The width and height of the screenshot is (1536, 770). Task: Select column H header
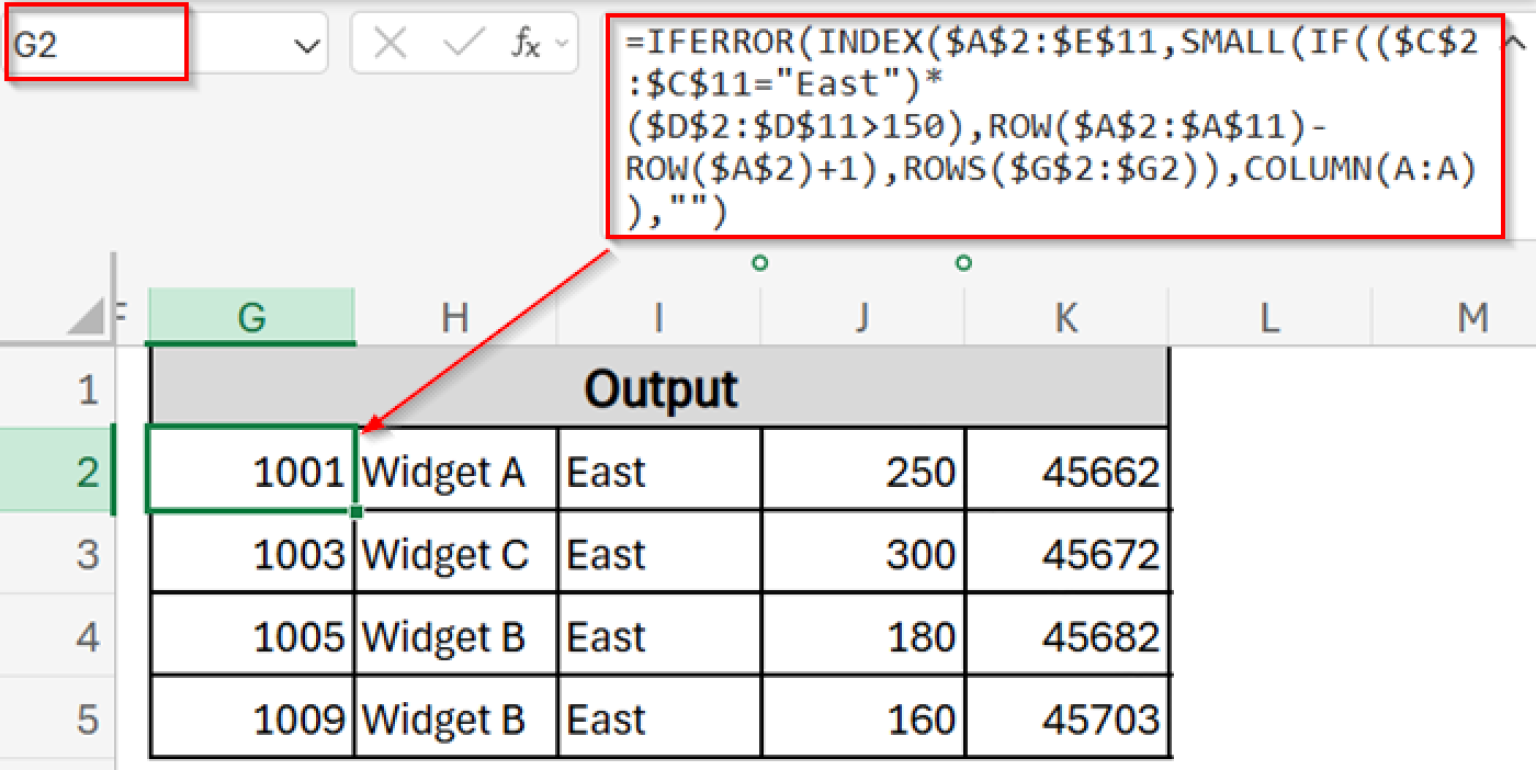point(455,316)
